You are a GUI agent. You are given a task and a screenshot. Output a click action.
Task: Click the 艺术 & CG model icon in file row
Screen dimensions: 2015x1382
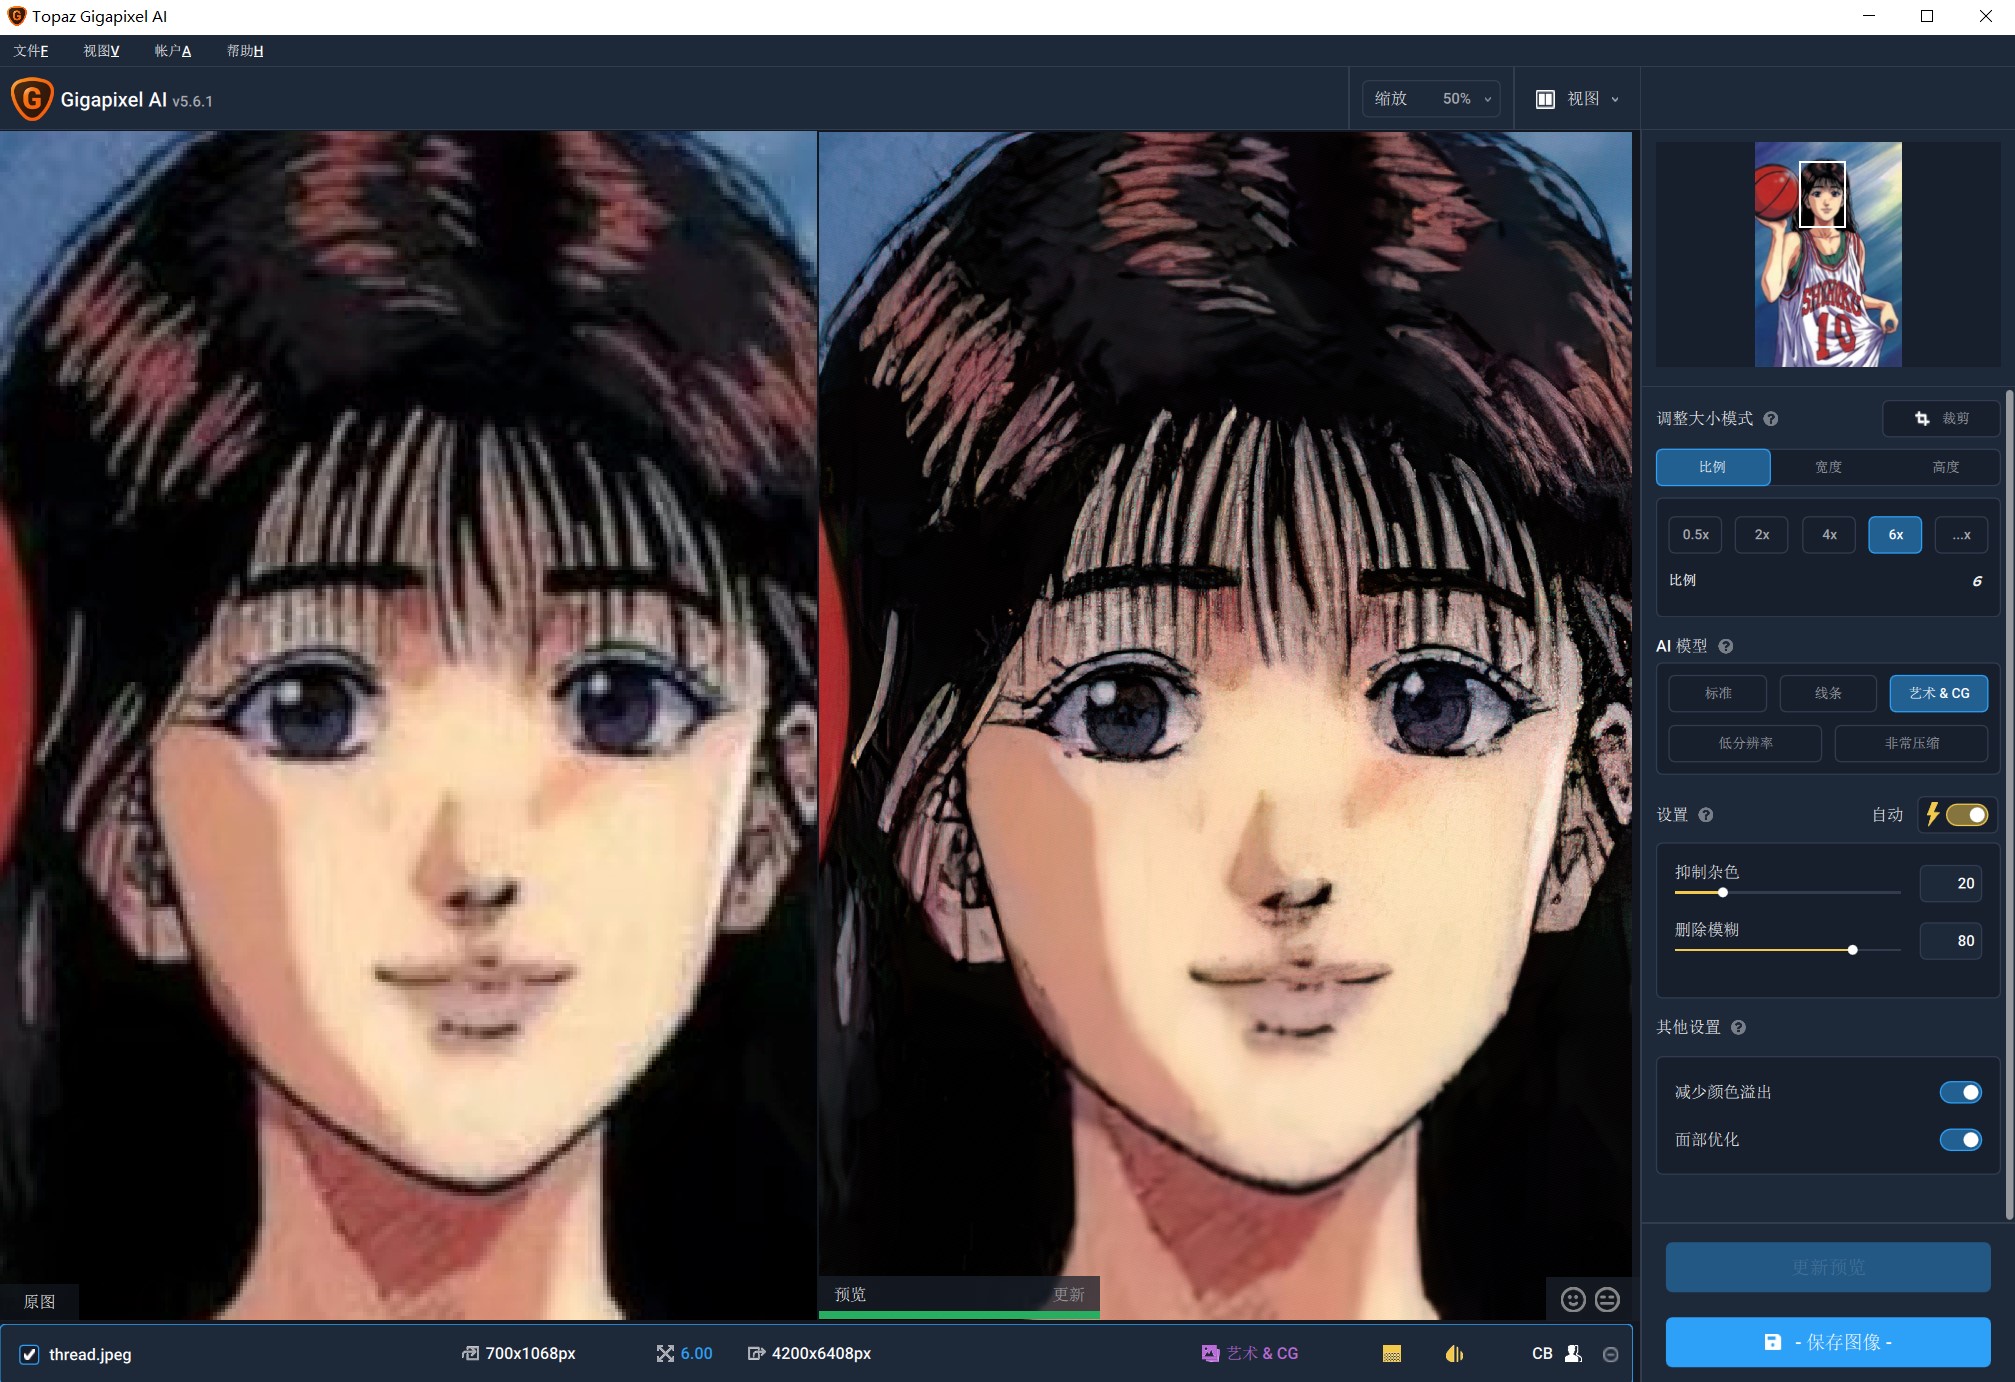[x=1210, y=1353]
